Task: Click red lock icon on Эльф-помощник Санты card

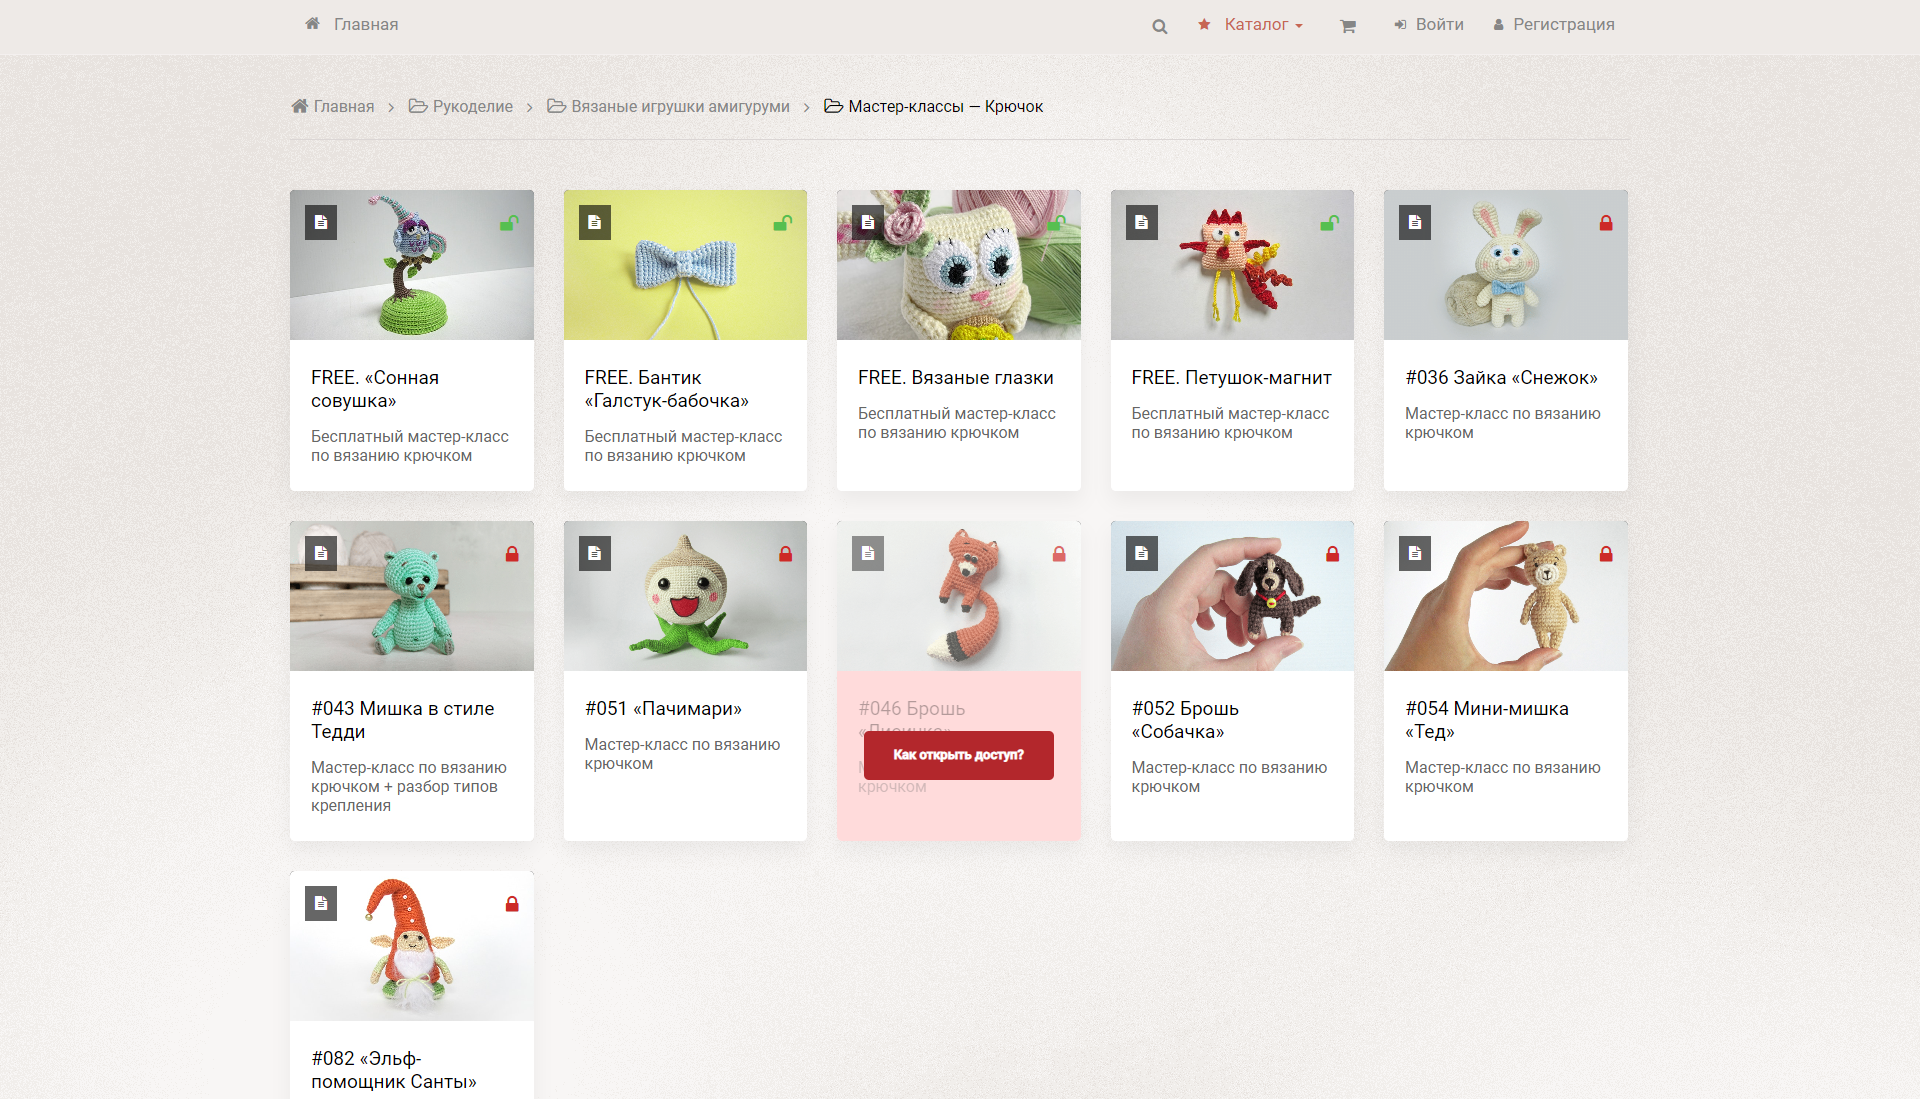Action: click(512, 904)
